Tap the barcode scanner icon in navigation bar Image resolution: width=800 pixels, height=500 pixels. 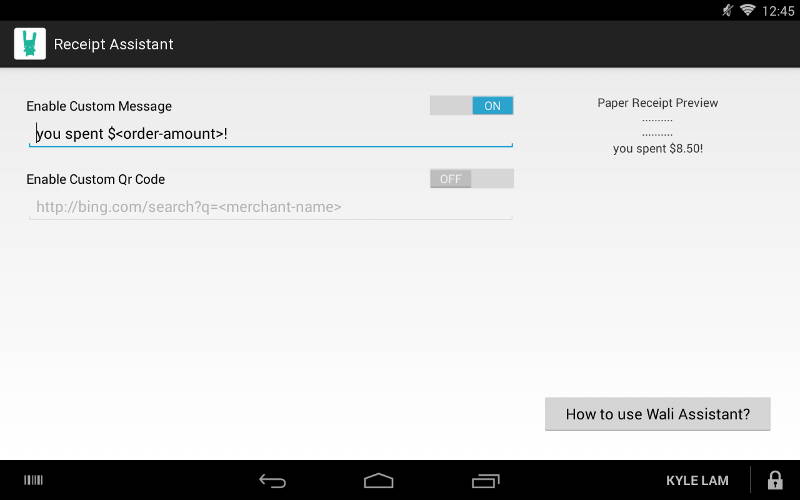pyautogui.click(x=34, y=480)
